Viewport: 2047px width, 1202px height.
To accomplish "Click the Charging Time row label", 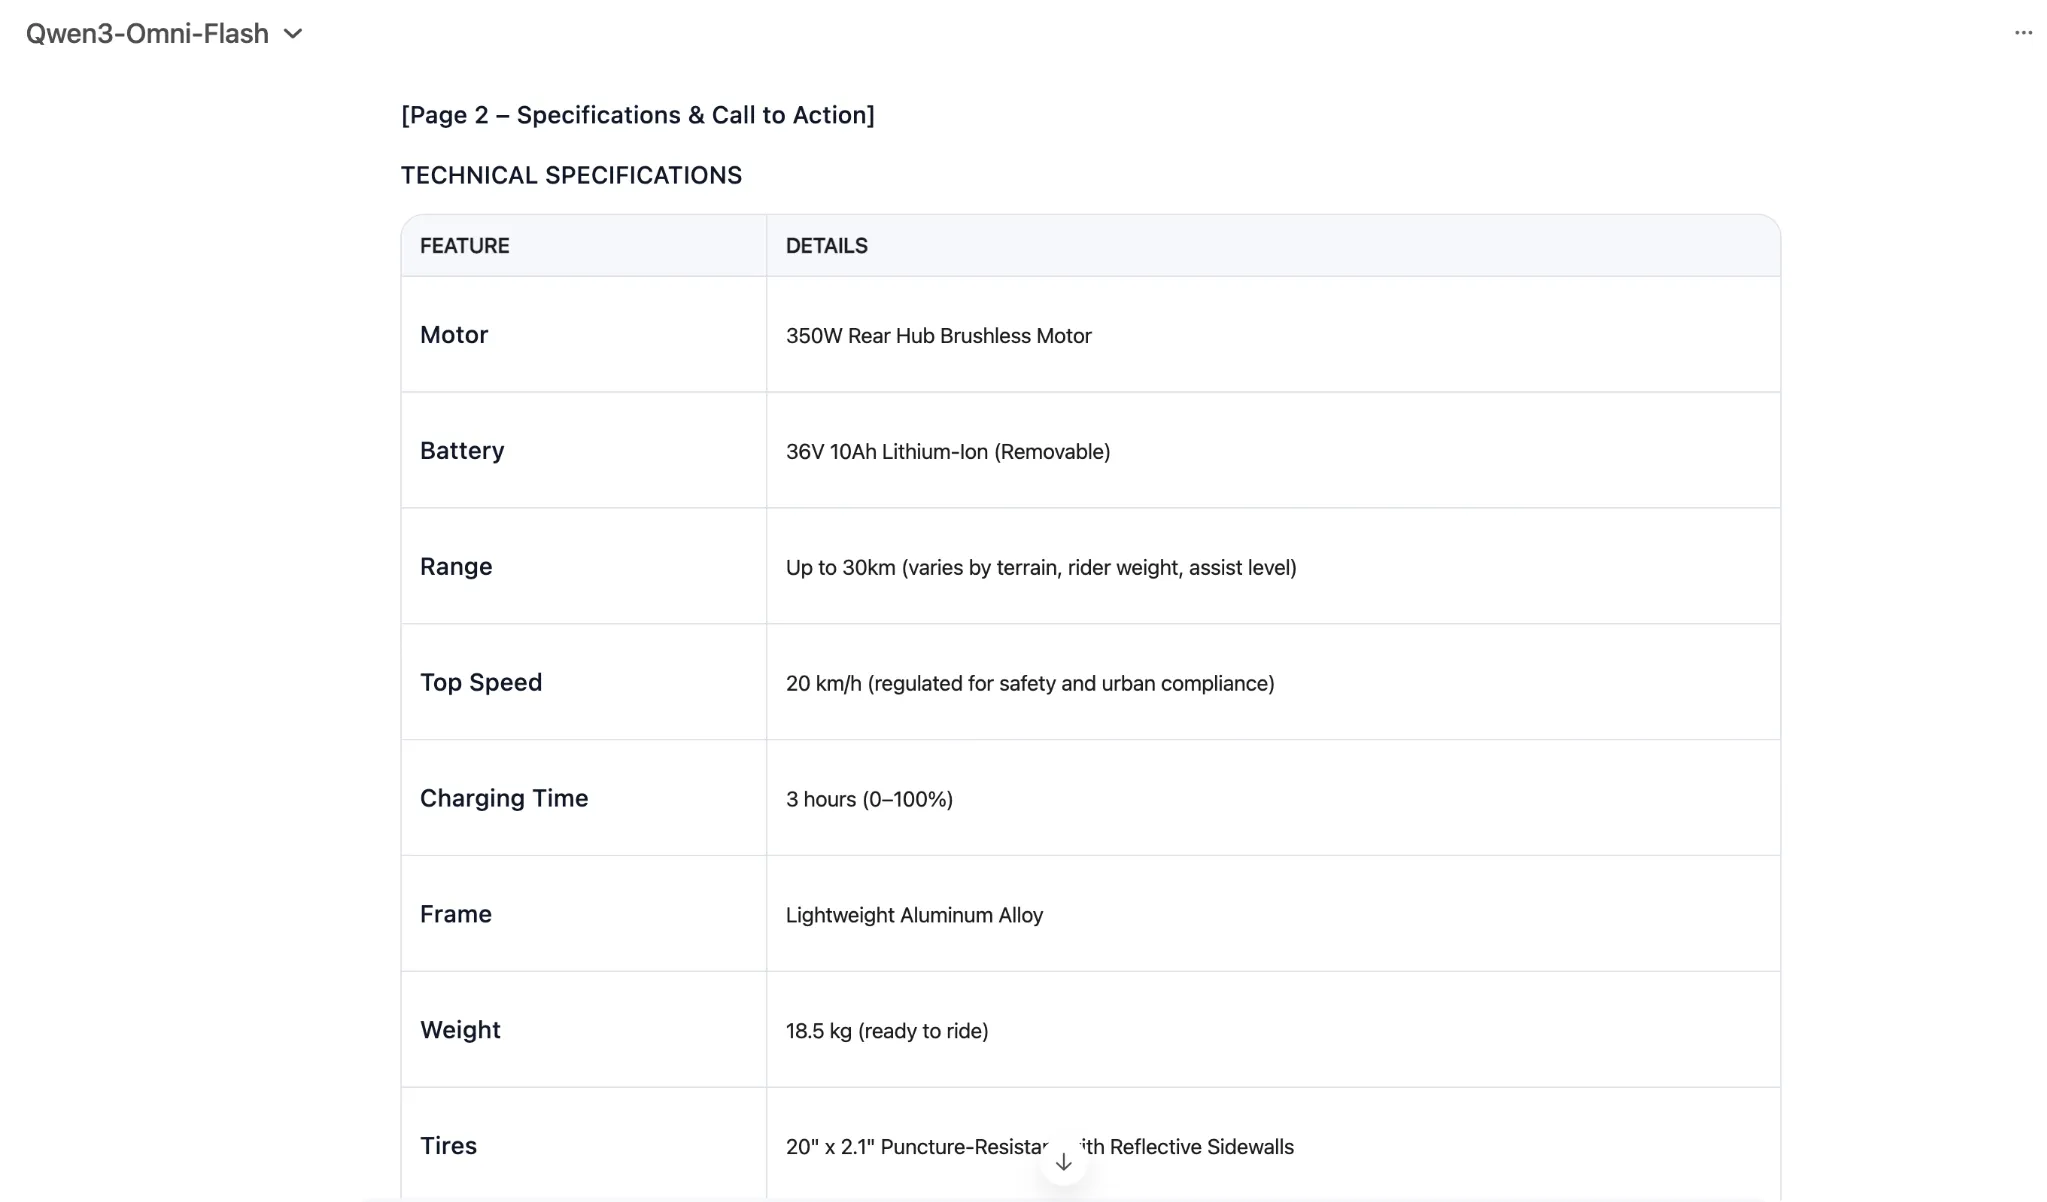I will tap(504, 799).
